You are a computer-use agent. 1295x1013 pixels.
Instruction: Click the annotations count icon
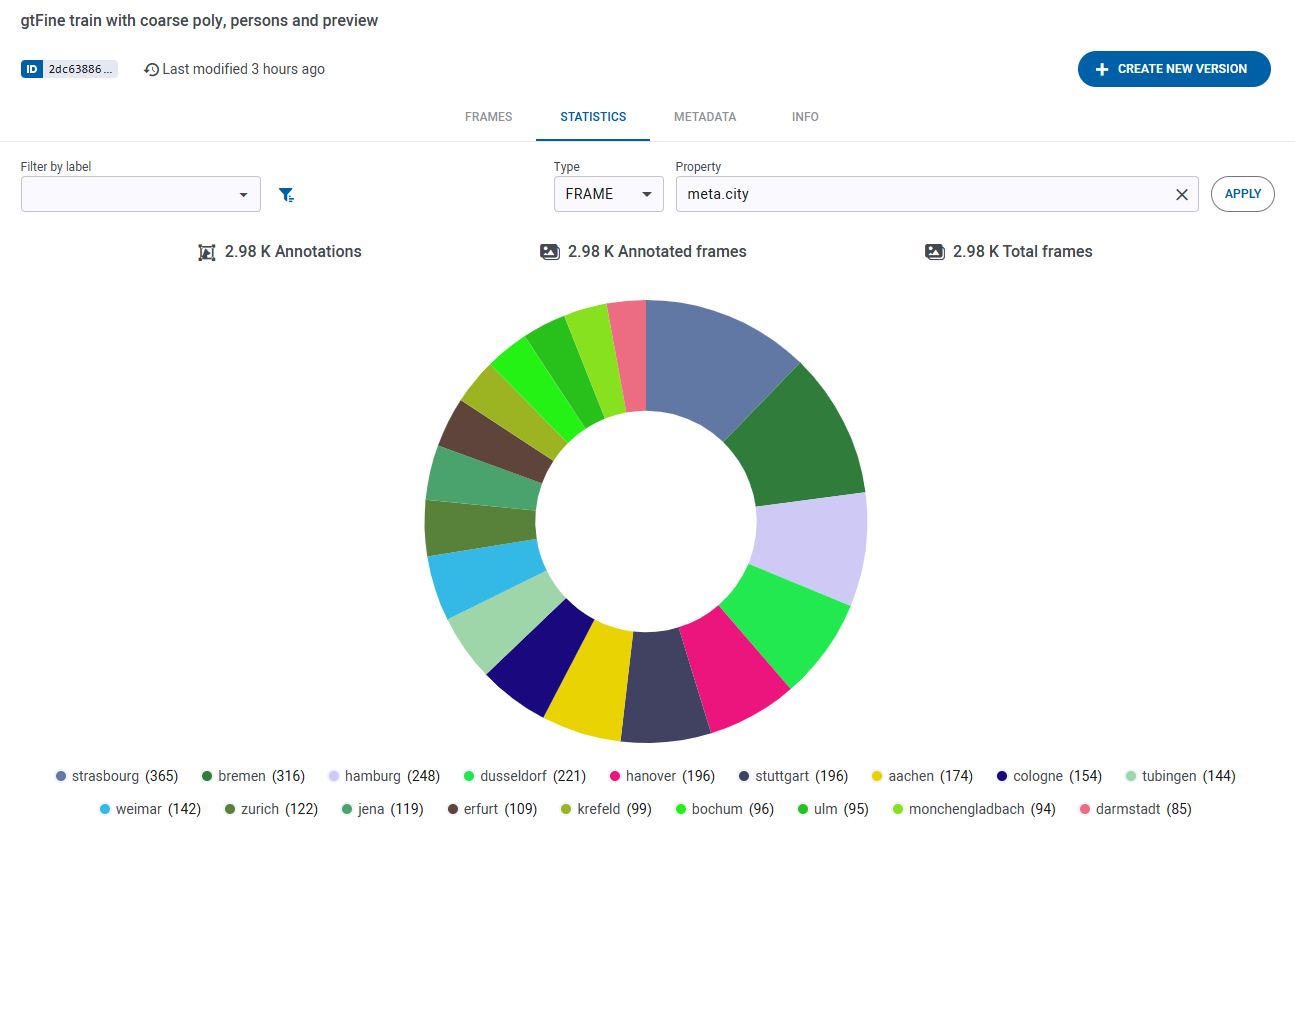206,252
